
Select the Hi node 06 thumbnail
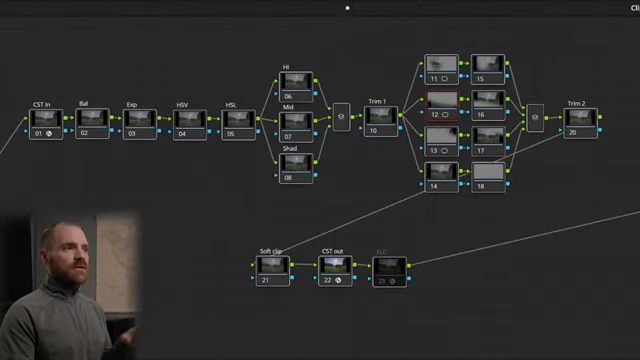[296, 82]
